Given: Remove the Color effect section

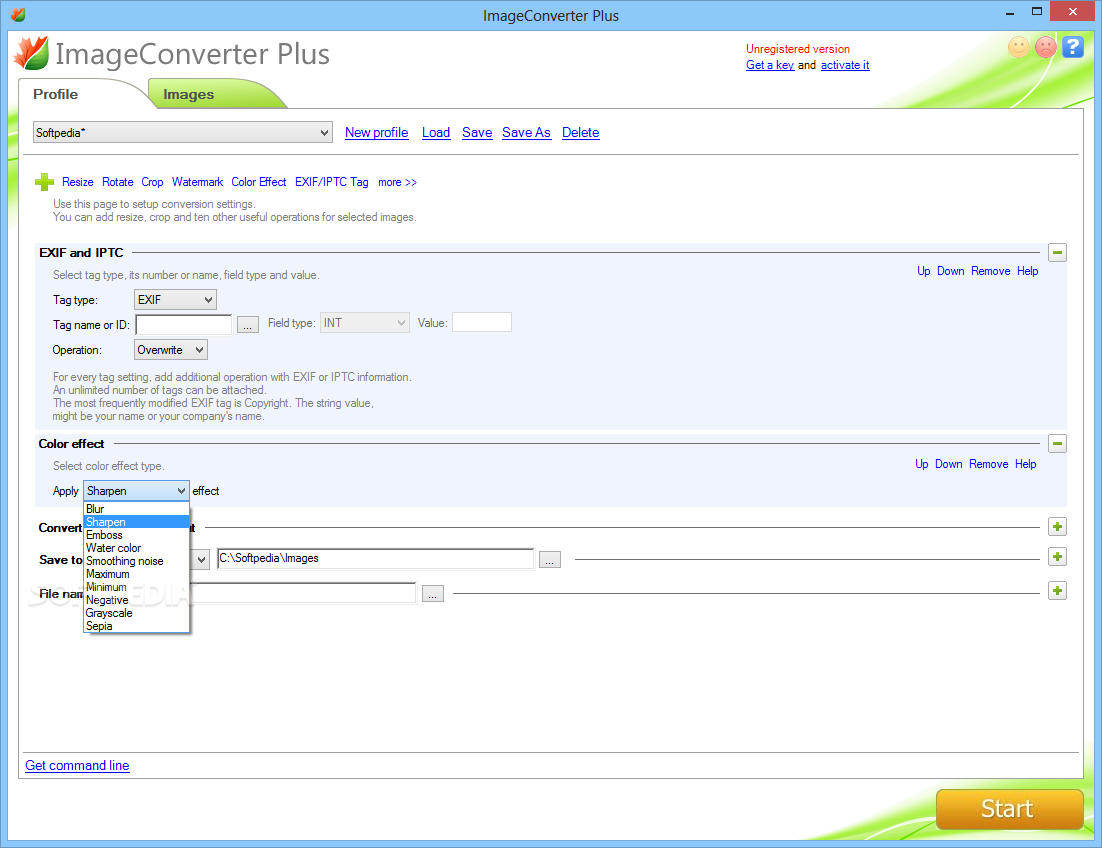Looking at the screenshot, I should coord(988,464).
